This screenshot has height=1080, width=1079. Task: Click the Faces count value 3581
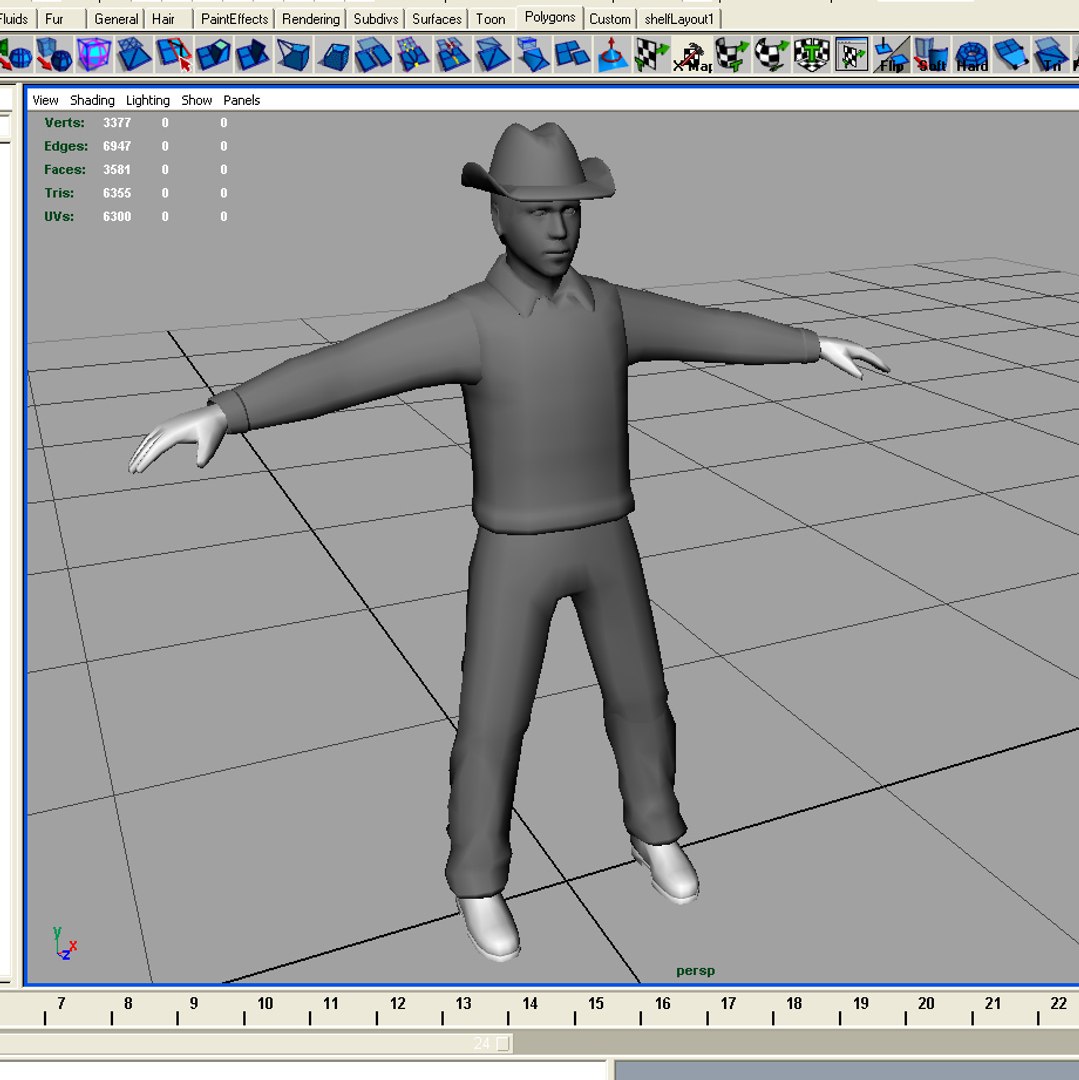[117, 169]
